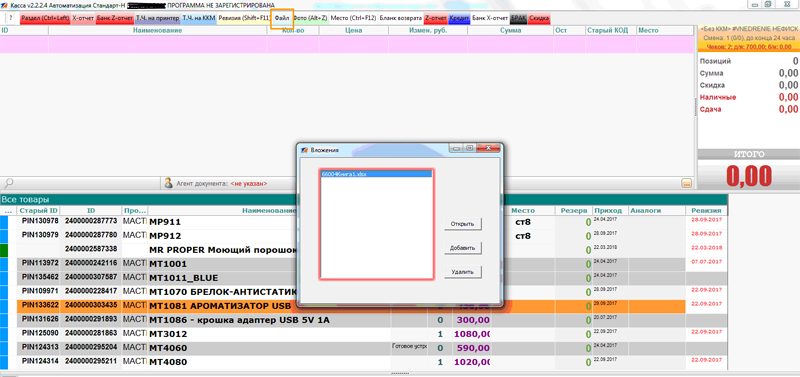Click the Открыть button in attachments dialog
This screenshot has width=800, height=377.
[463, 223]
